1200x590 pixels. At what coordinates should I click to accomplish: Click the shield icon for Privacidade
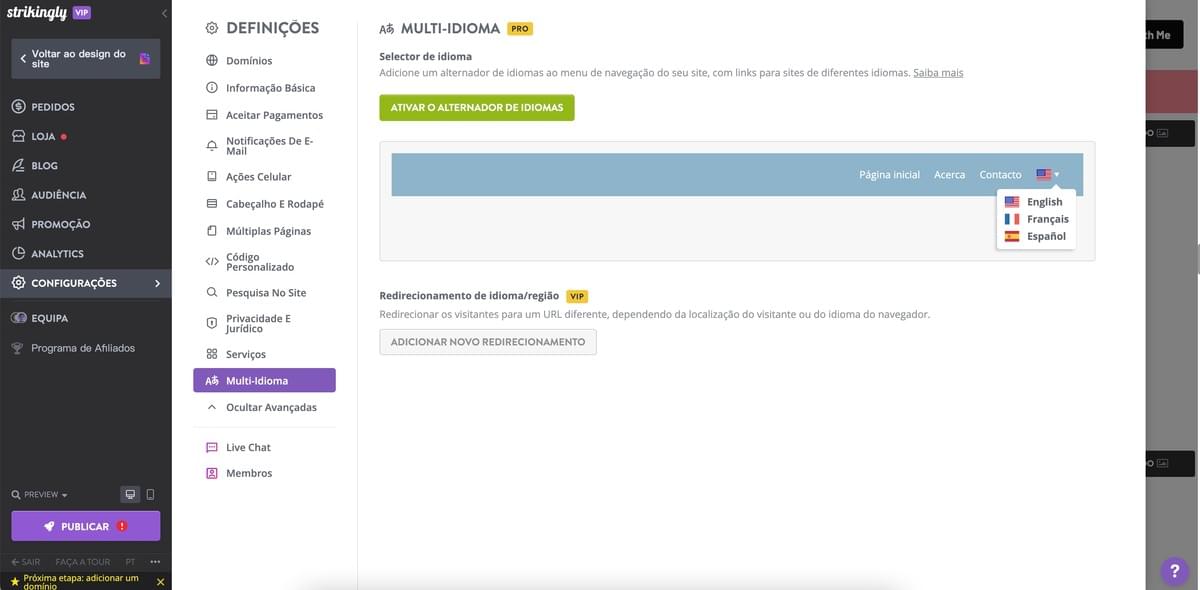(x=211, y=324)
